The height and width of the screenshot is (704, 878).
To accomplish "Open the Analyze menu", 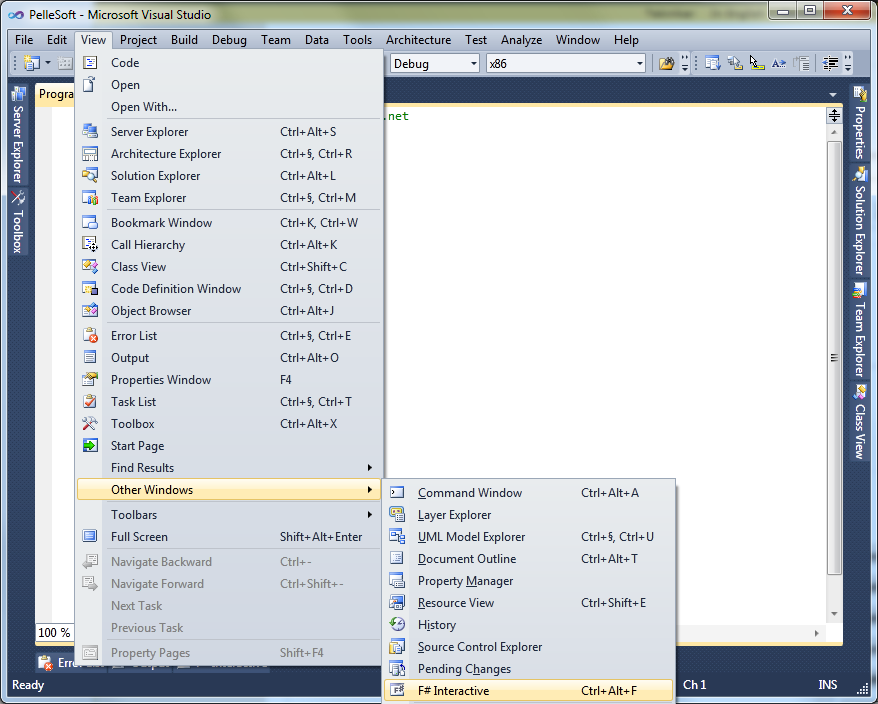I will coord(521,40).
